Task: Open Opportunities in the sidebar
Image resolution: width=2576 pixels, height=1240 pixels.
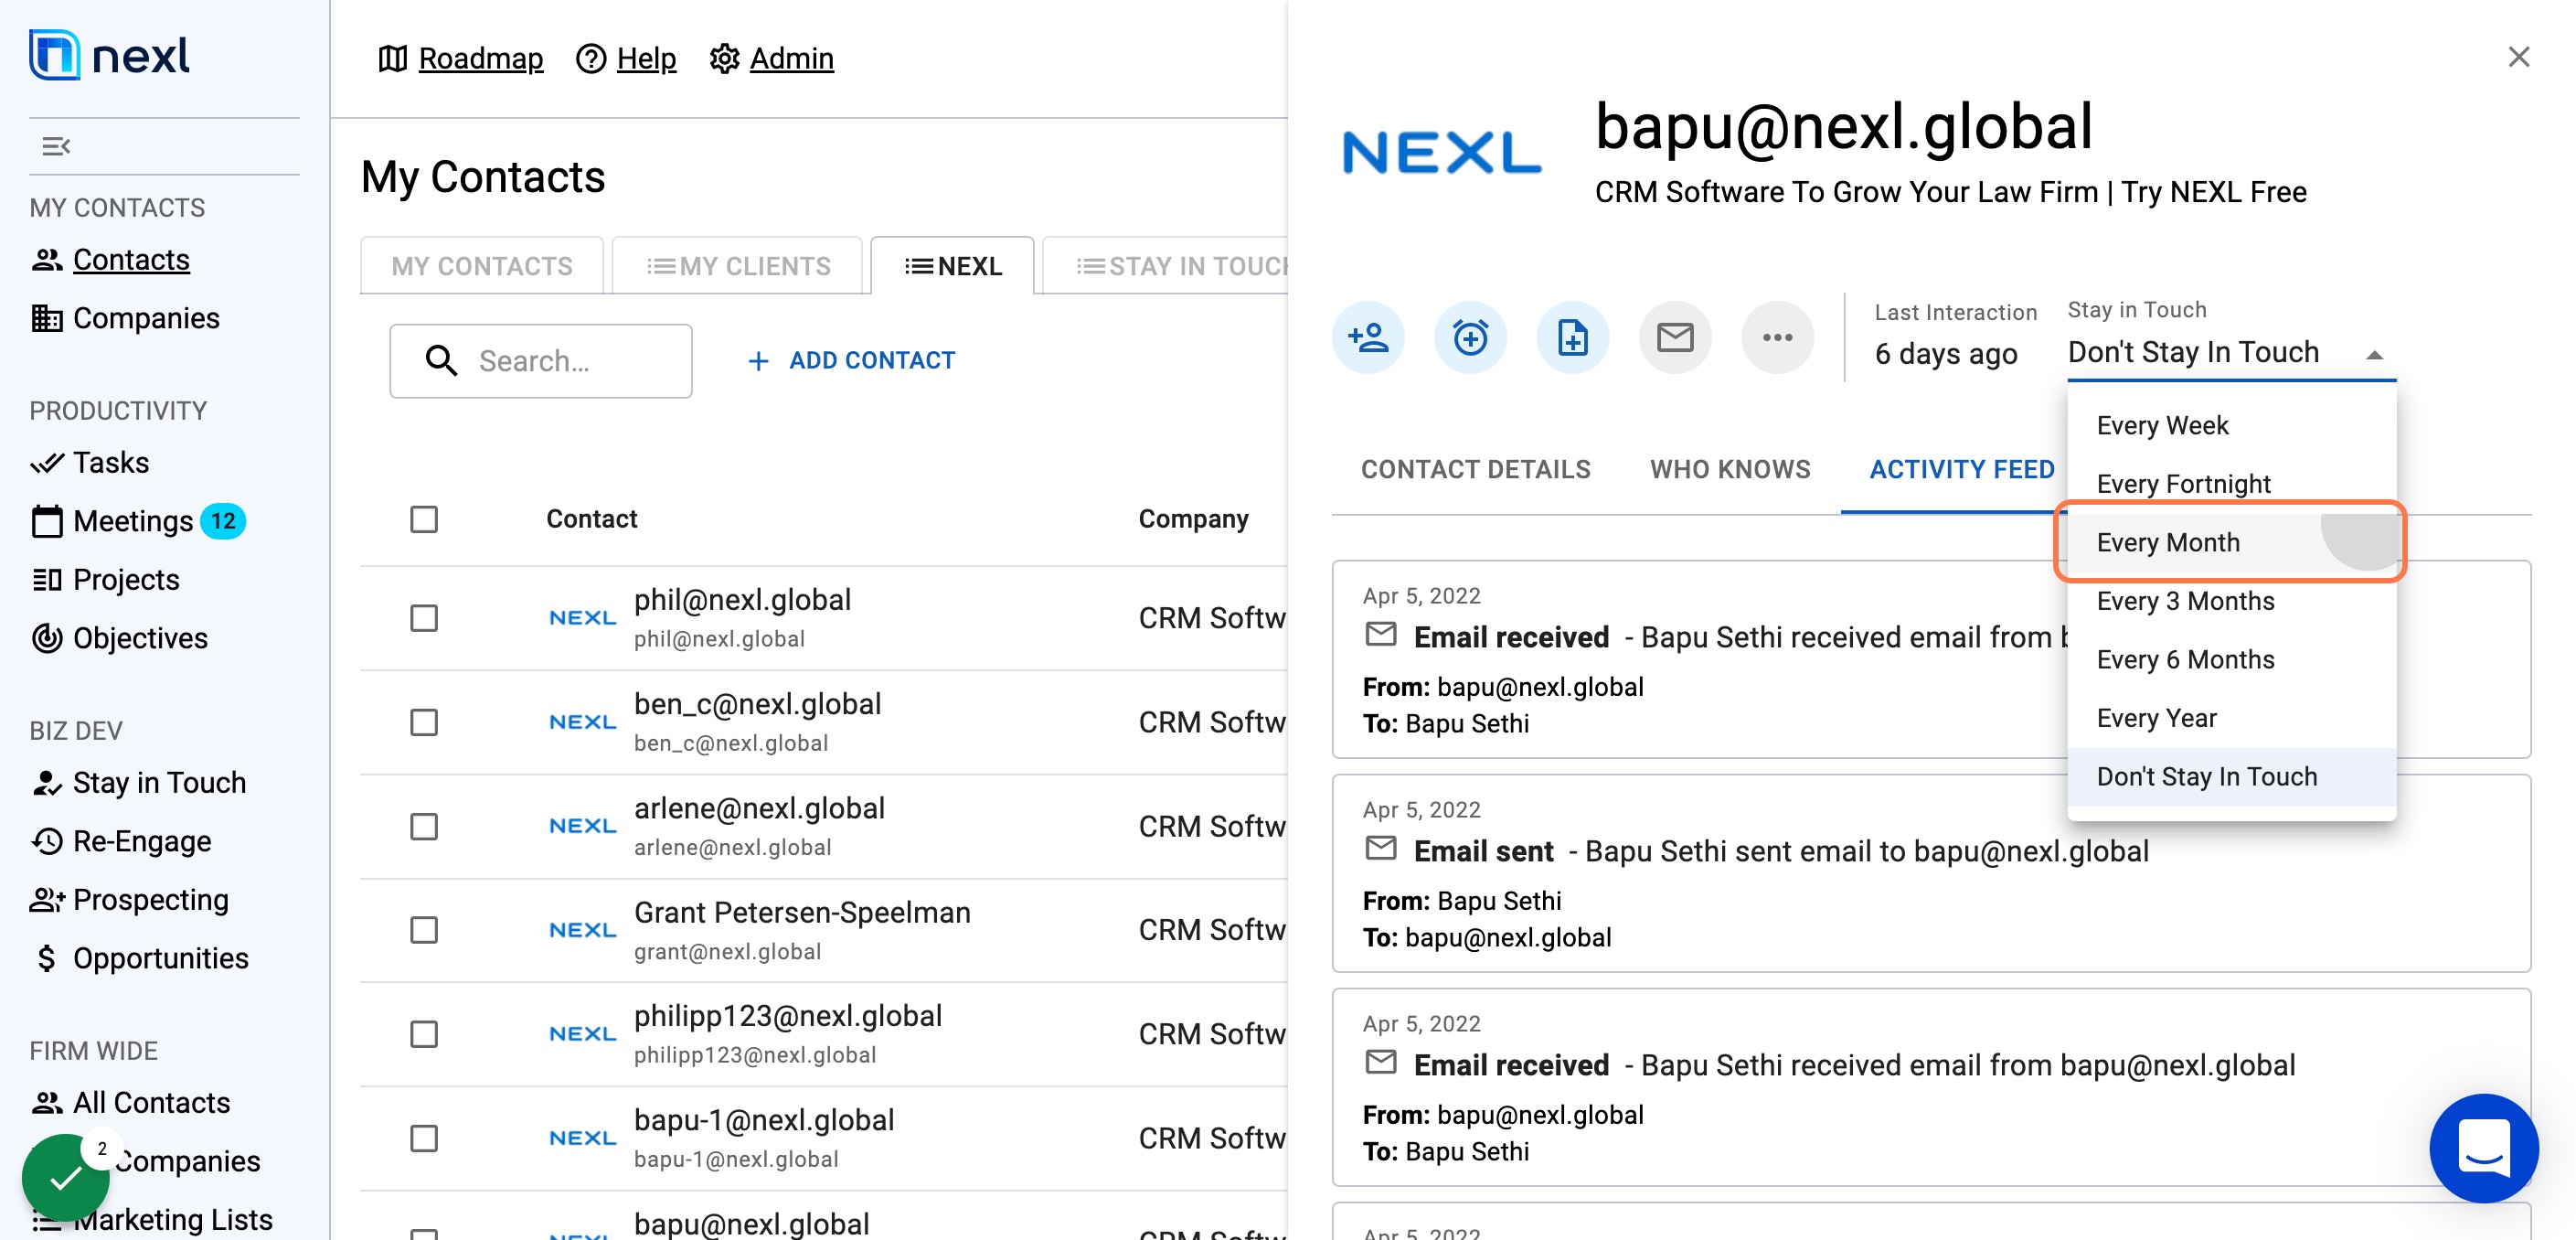Action: coord(139,958)
